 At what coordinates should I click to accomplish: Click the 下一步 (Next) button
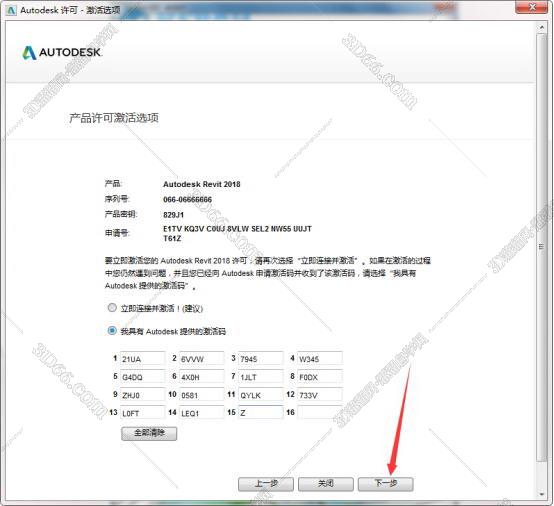click(x=386, y=483)
